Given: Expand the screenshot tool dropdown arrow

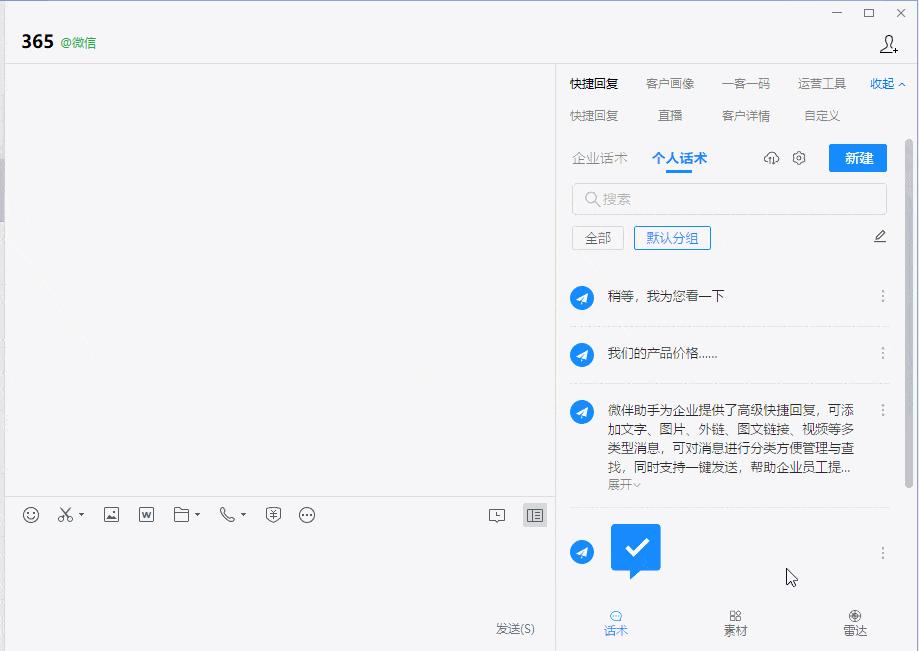Looking at the screenshot, I should tap(81, 515).
